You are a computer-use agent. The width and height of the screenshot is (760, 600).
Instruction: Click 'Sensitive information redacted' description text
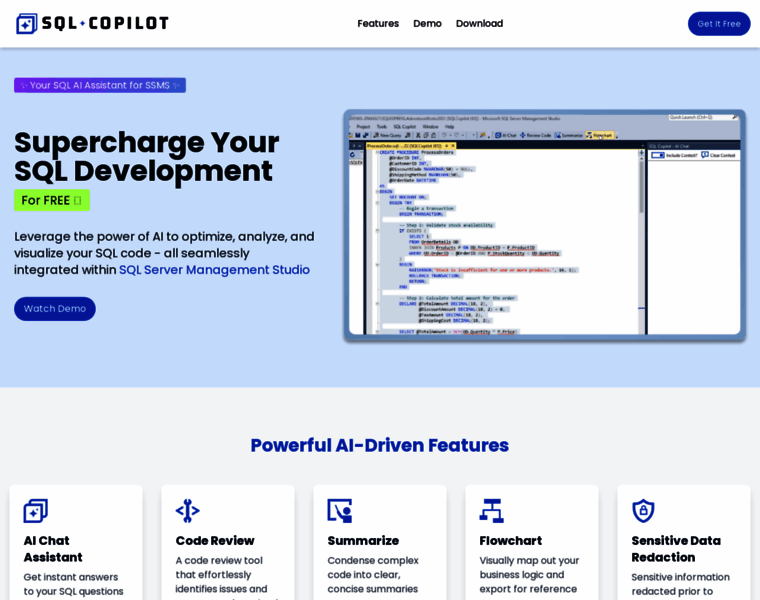tap(681, 584)
